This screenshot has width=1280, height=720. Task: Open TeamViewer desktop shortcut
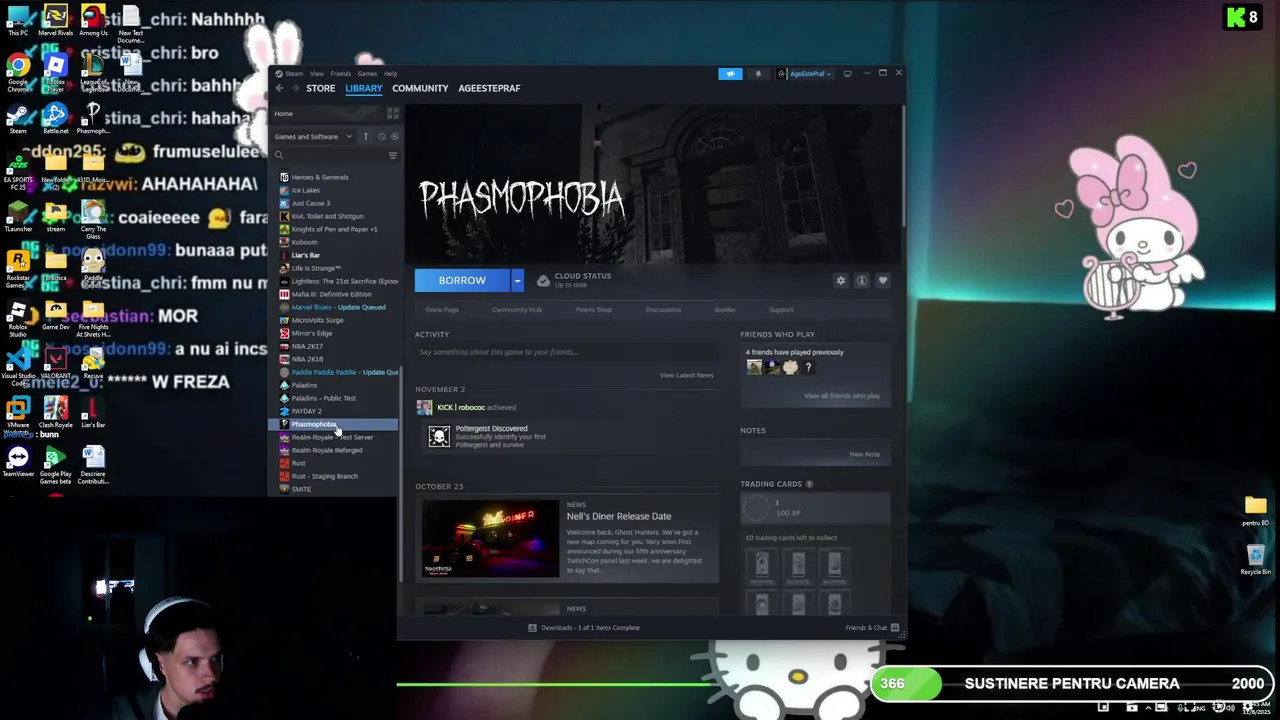tap(18, 462)
